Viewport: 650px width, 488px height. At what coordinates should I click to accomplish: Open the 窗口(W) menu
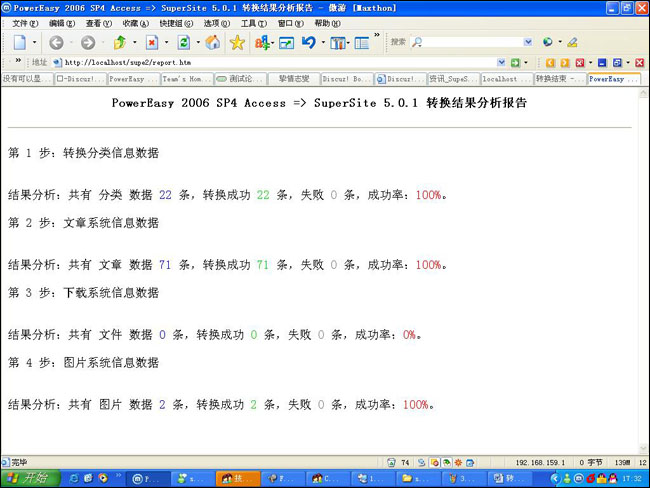click(x=291, y=23)
